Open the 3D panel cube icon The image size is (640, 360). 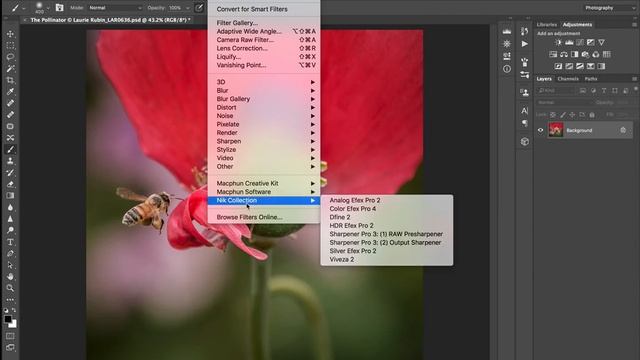tap(525, 142)
